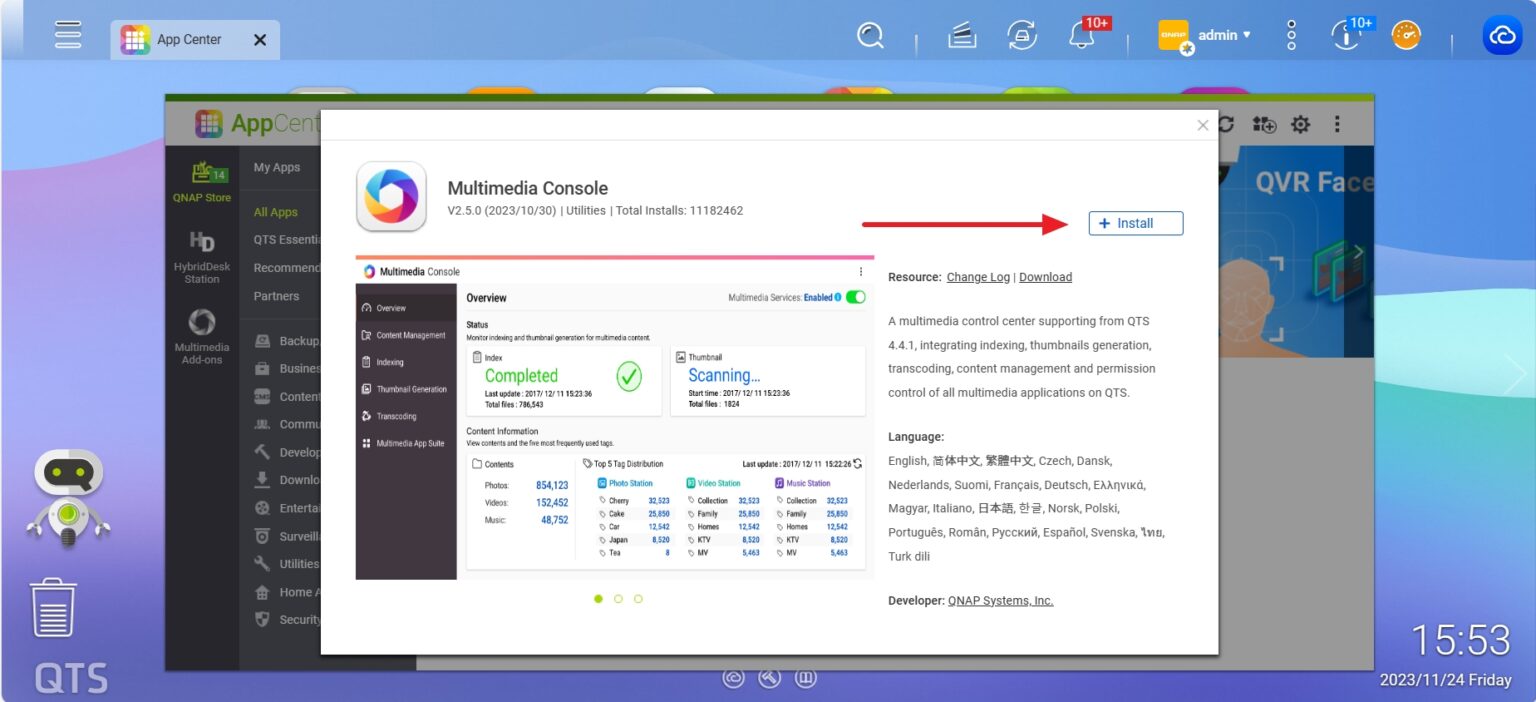Screen dimensions: 1536x702
Task: Open the QTS main menu hamburger icon
Action: click(68, 37)
